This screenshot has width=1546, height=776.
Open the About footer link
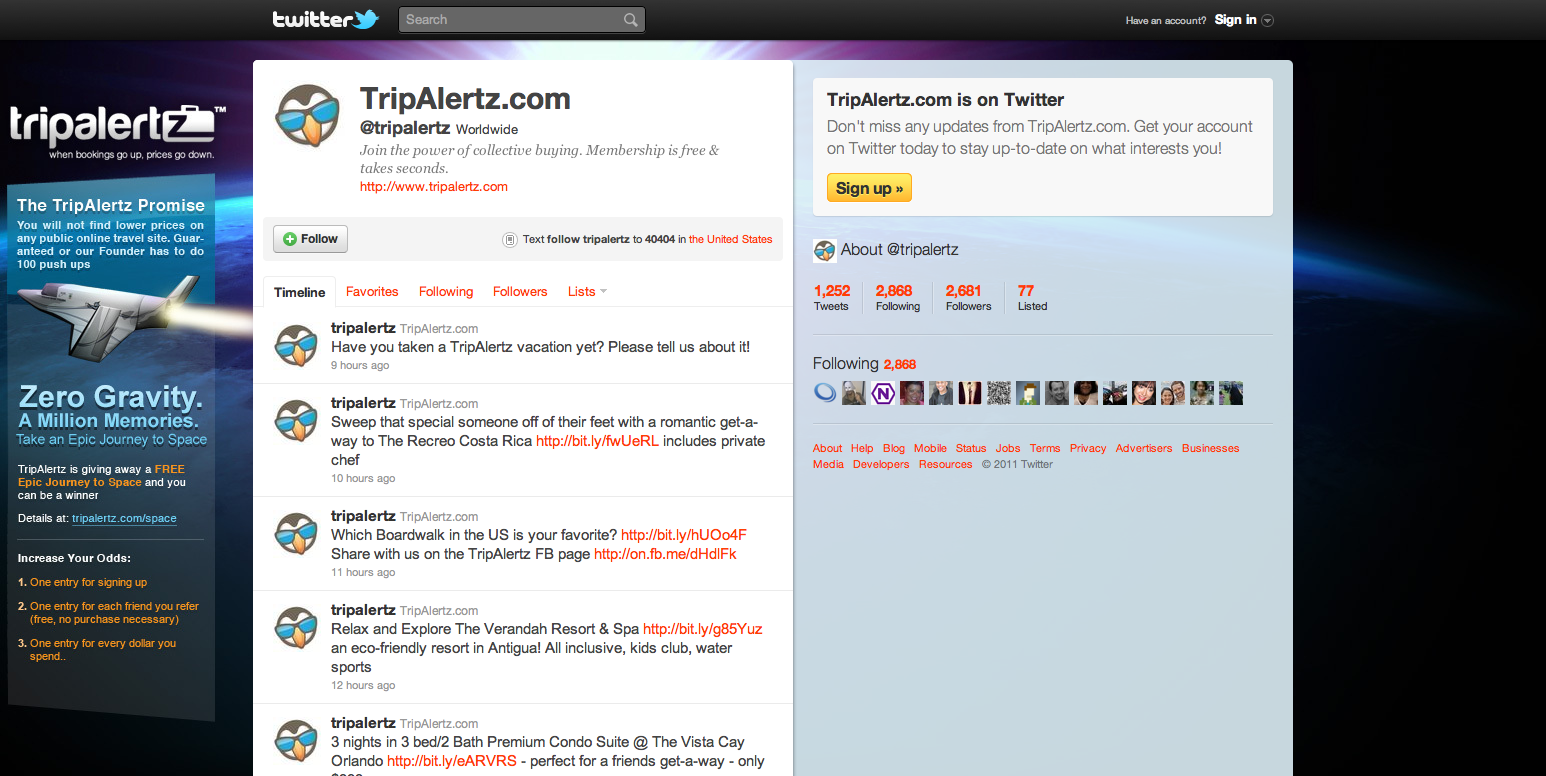tap(828, 449)
